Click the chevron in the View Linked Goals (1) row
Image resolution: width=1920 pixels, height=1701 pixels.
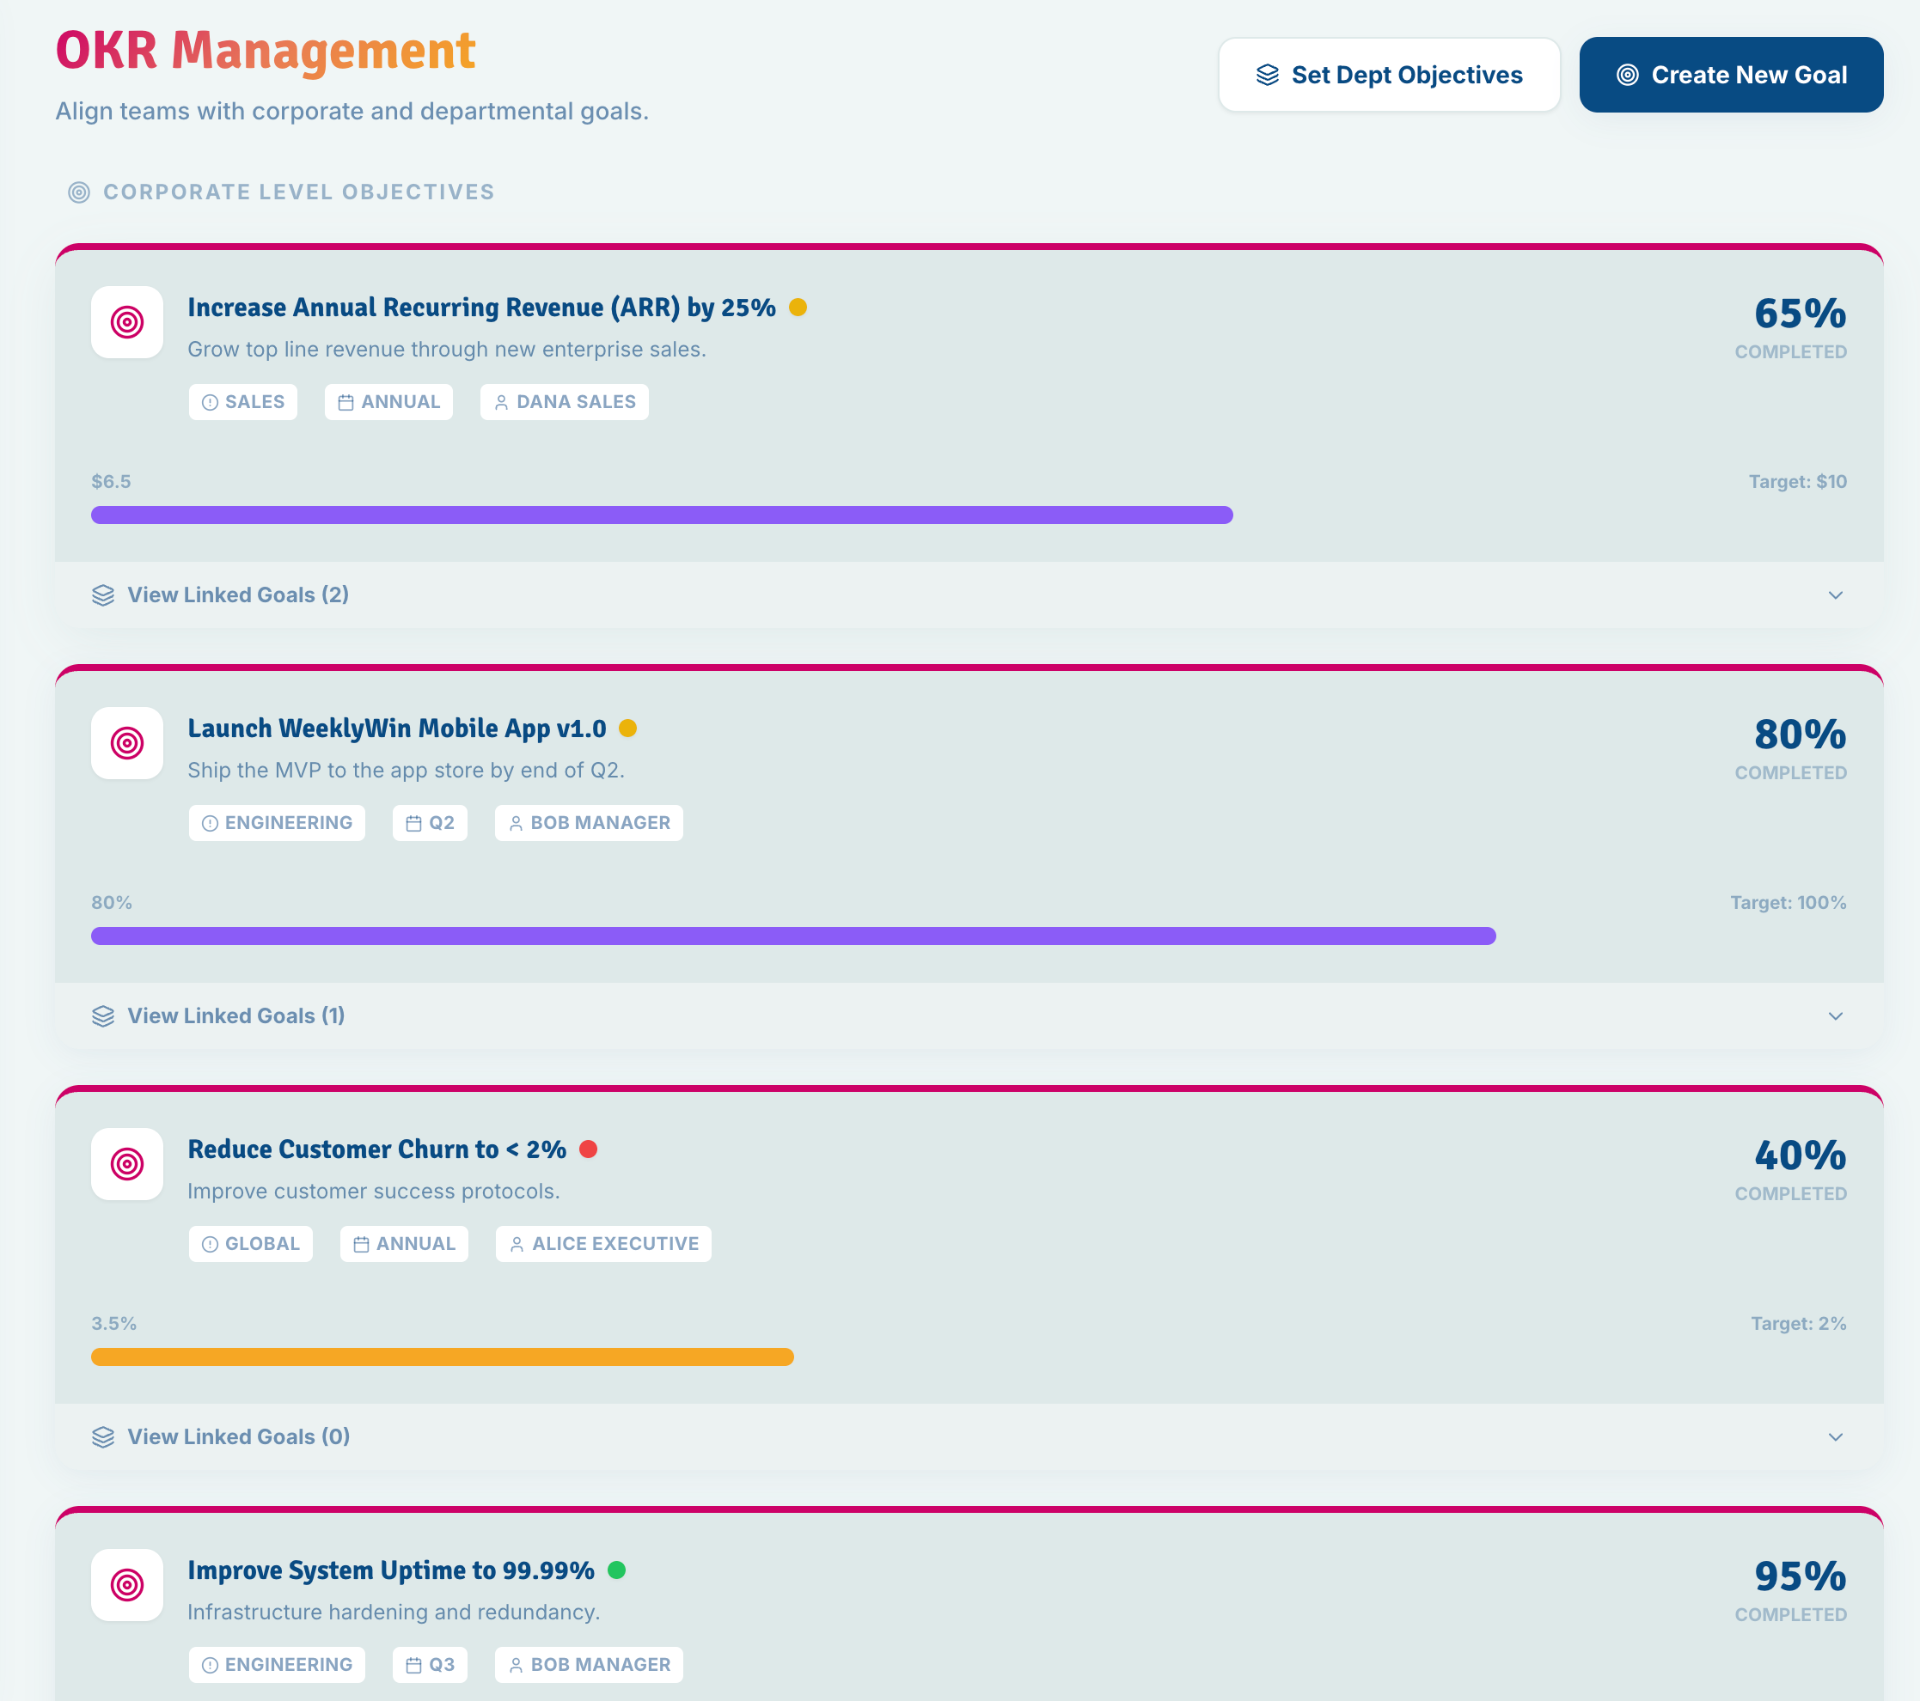coord(1836,1016)
